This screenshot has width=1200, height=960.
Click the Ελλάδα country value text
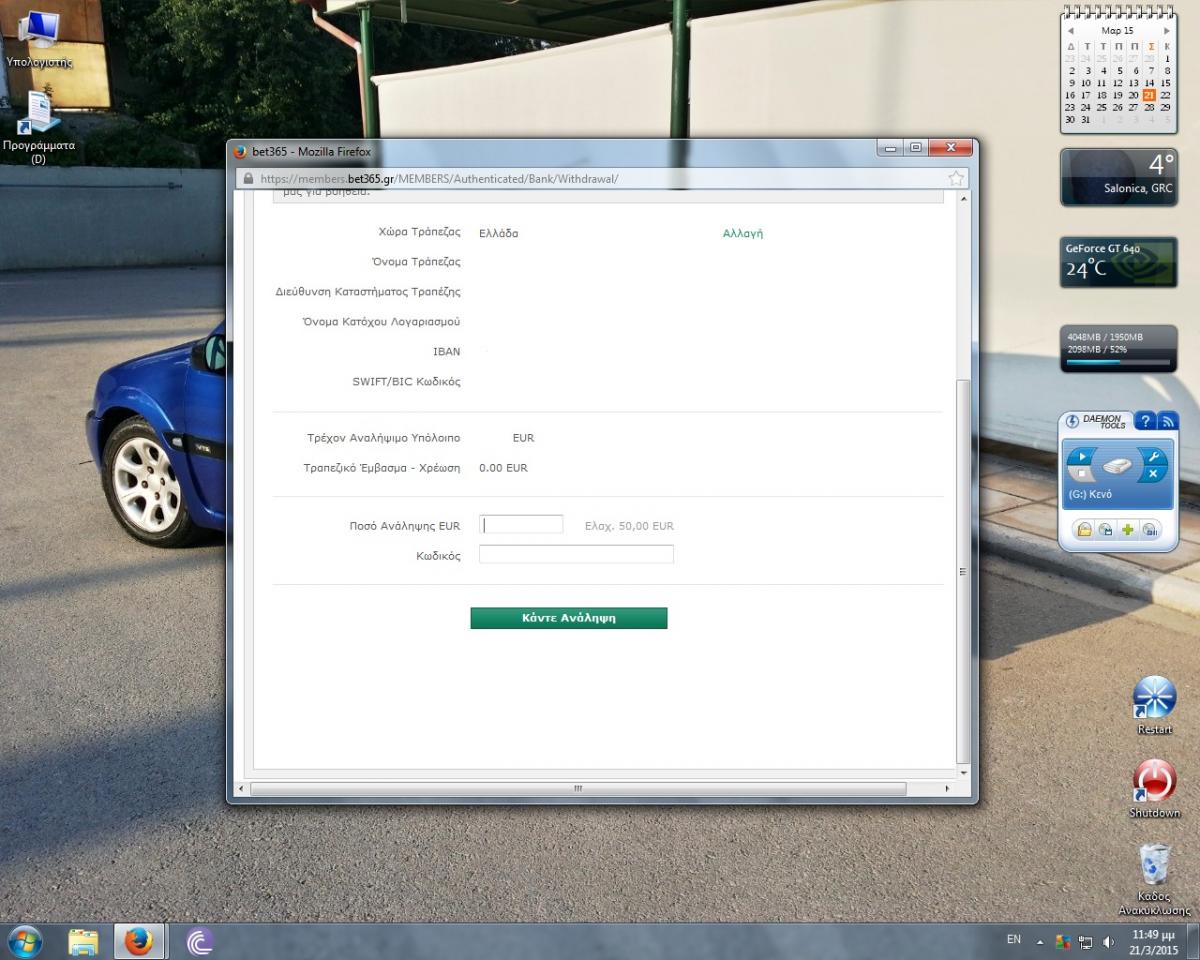click(x=499, y=233)
